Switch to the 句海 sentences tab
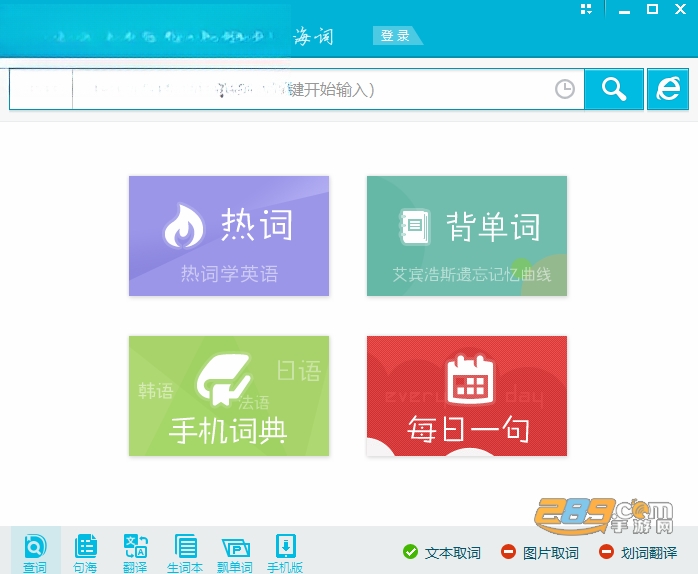698x574 pixels. (85, 552)
